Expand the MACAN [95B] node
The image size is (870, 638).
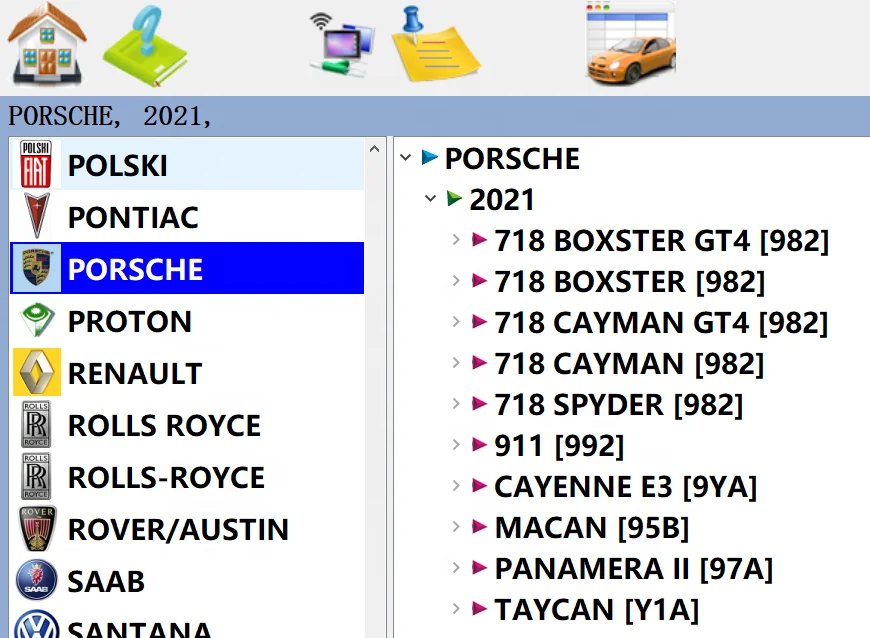(456, 526)
